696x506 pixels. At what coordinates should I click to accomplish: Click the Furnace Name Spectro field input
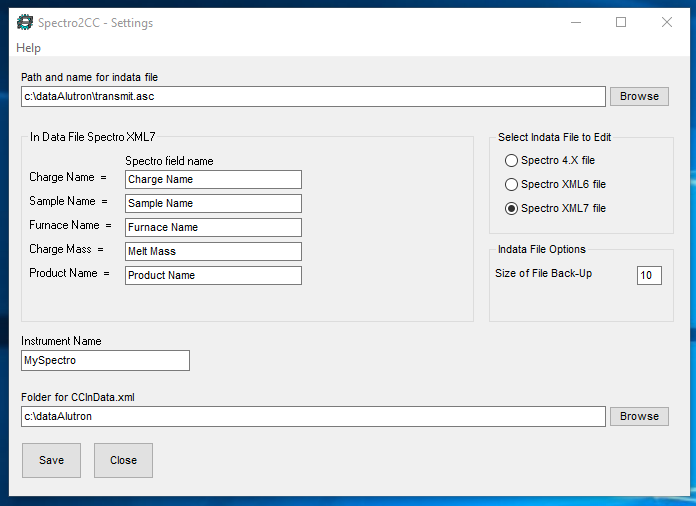[213, 227]
